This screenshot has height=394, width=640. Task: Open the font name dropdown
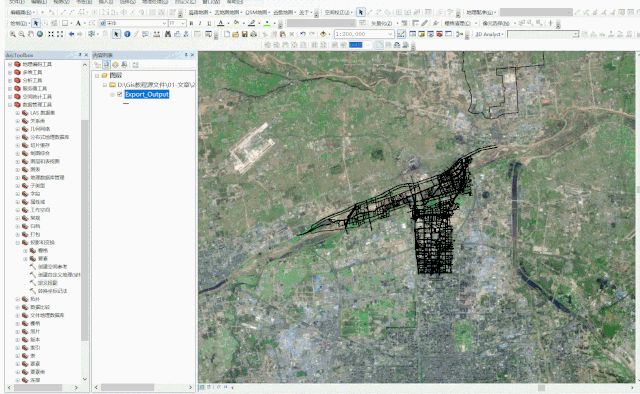(164, 23)
